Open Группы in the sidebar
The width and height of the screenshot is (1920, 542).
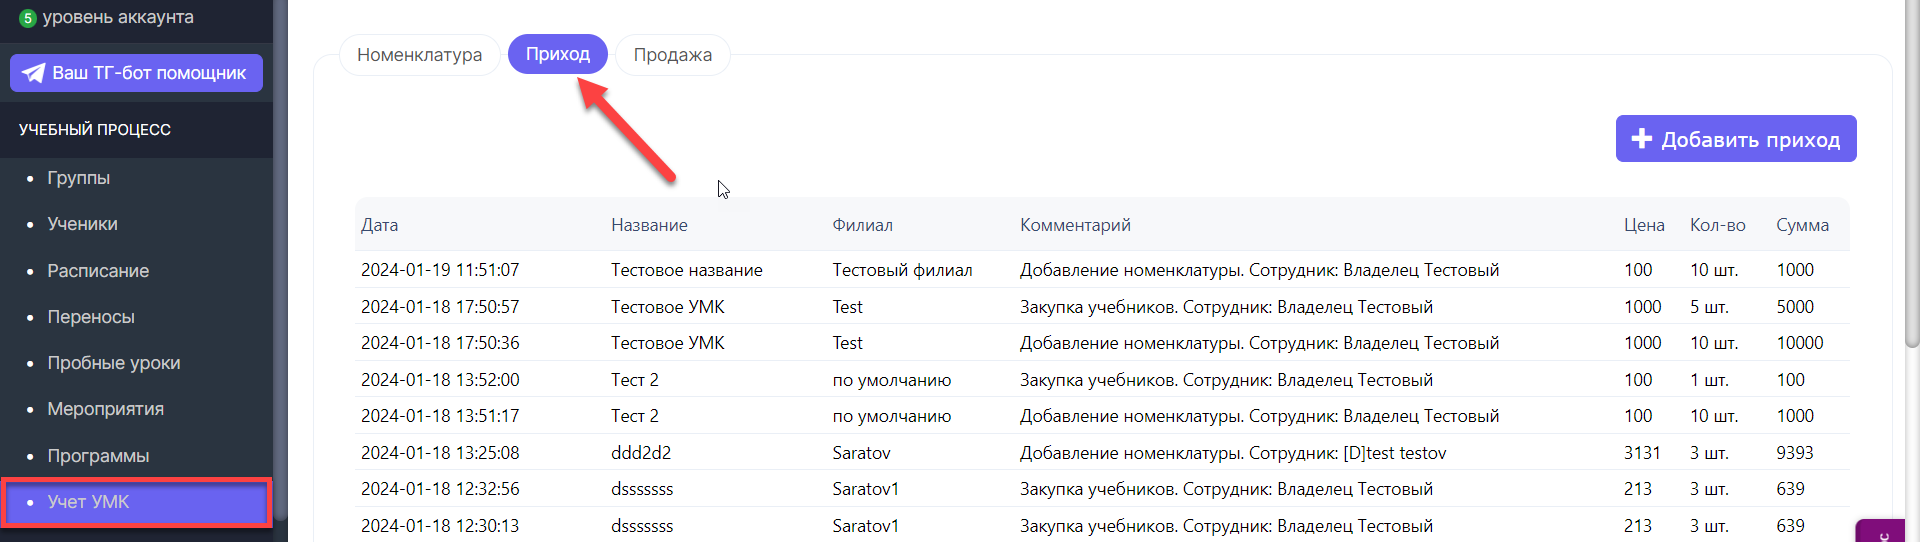click(x=78, y=178)
